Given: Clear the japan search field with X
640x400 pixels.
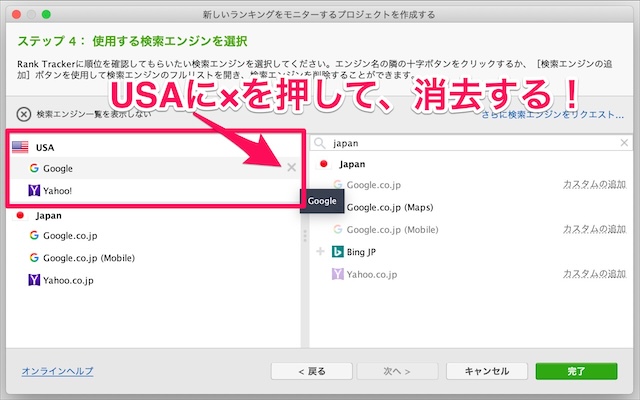Looking at the screenshot, I should (624, 143).
